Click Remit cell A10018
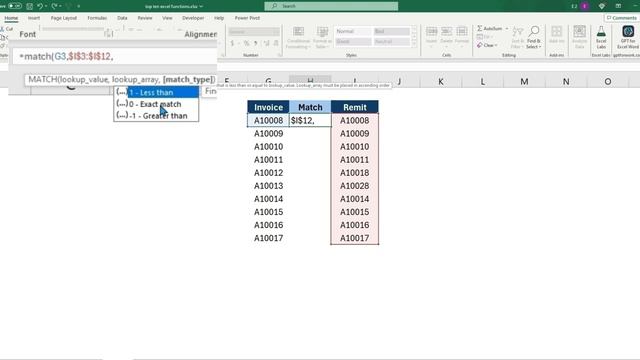640x360 pixels. pyautogui.click(x=355, y=173)
